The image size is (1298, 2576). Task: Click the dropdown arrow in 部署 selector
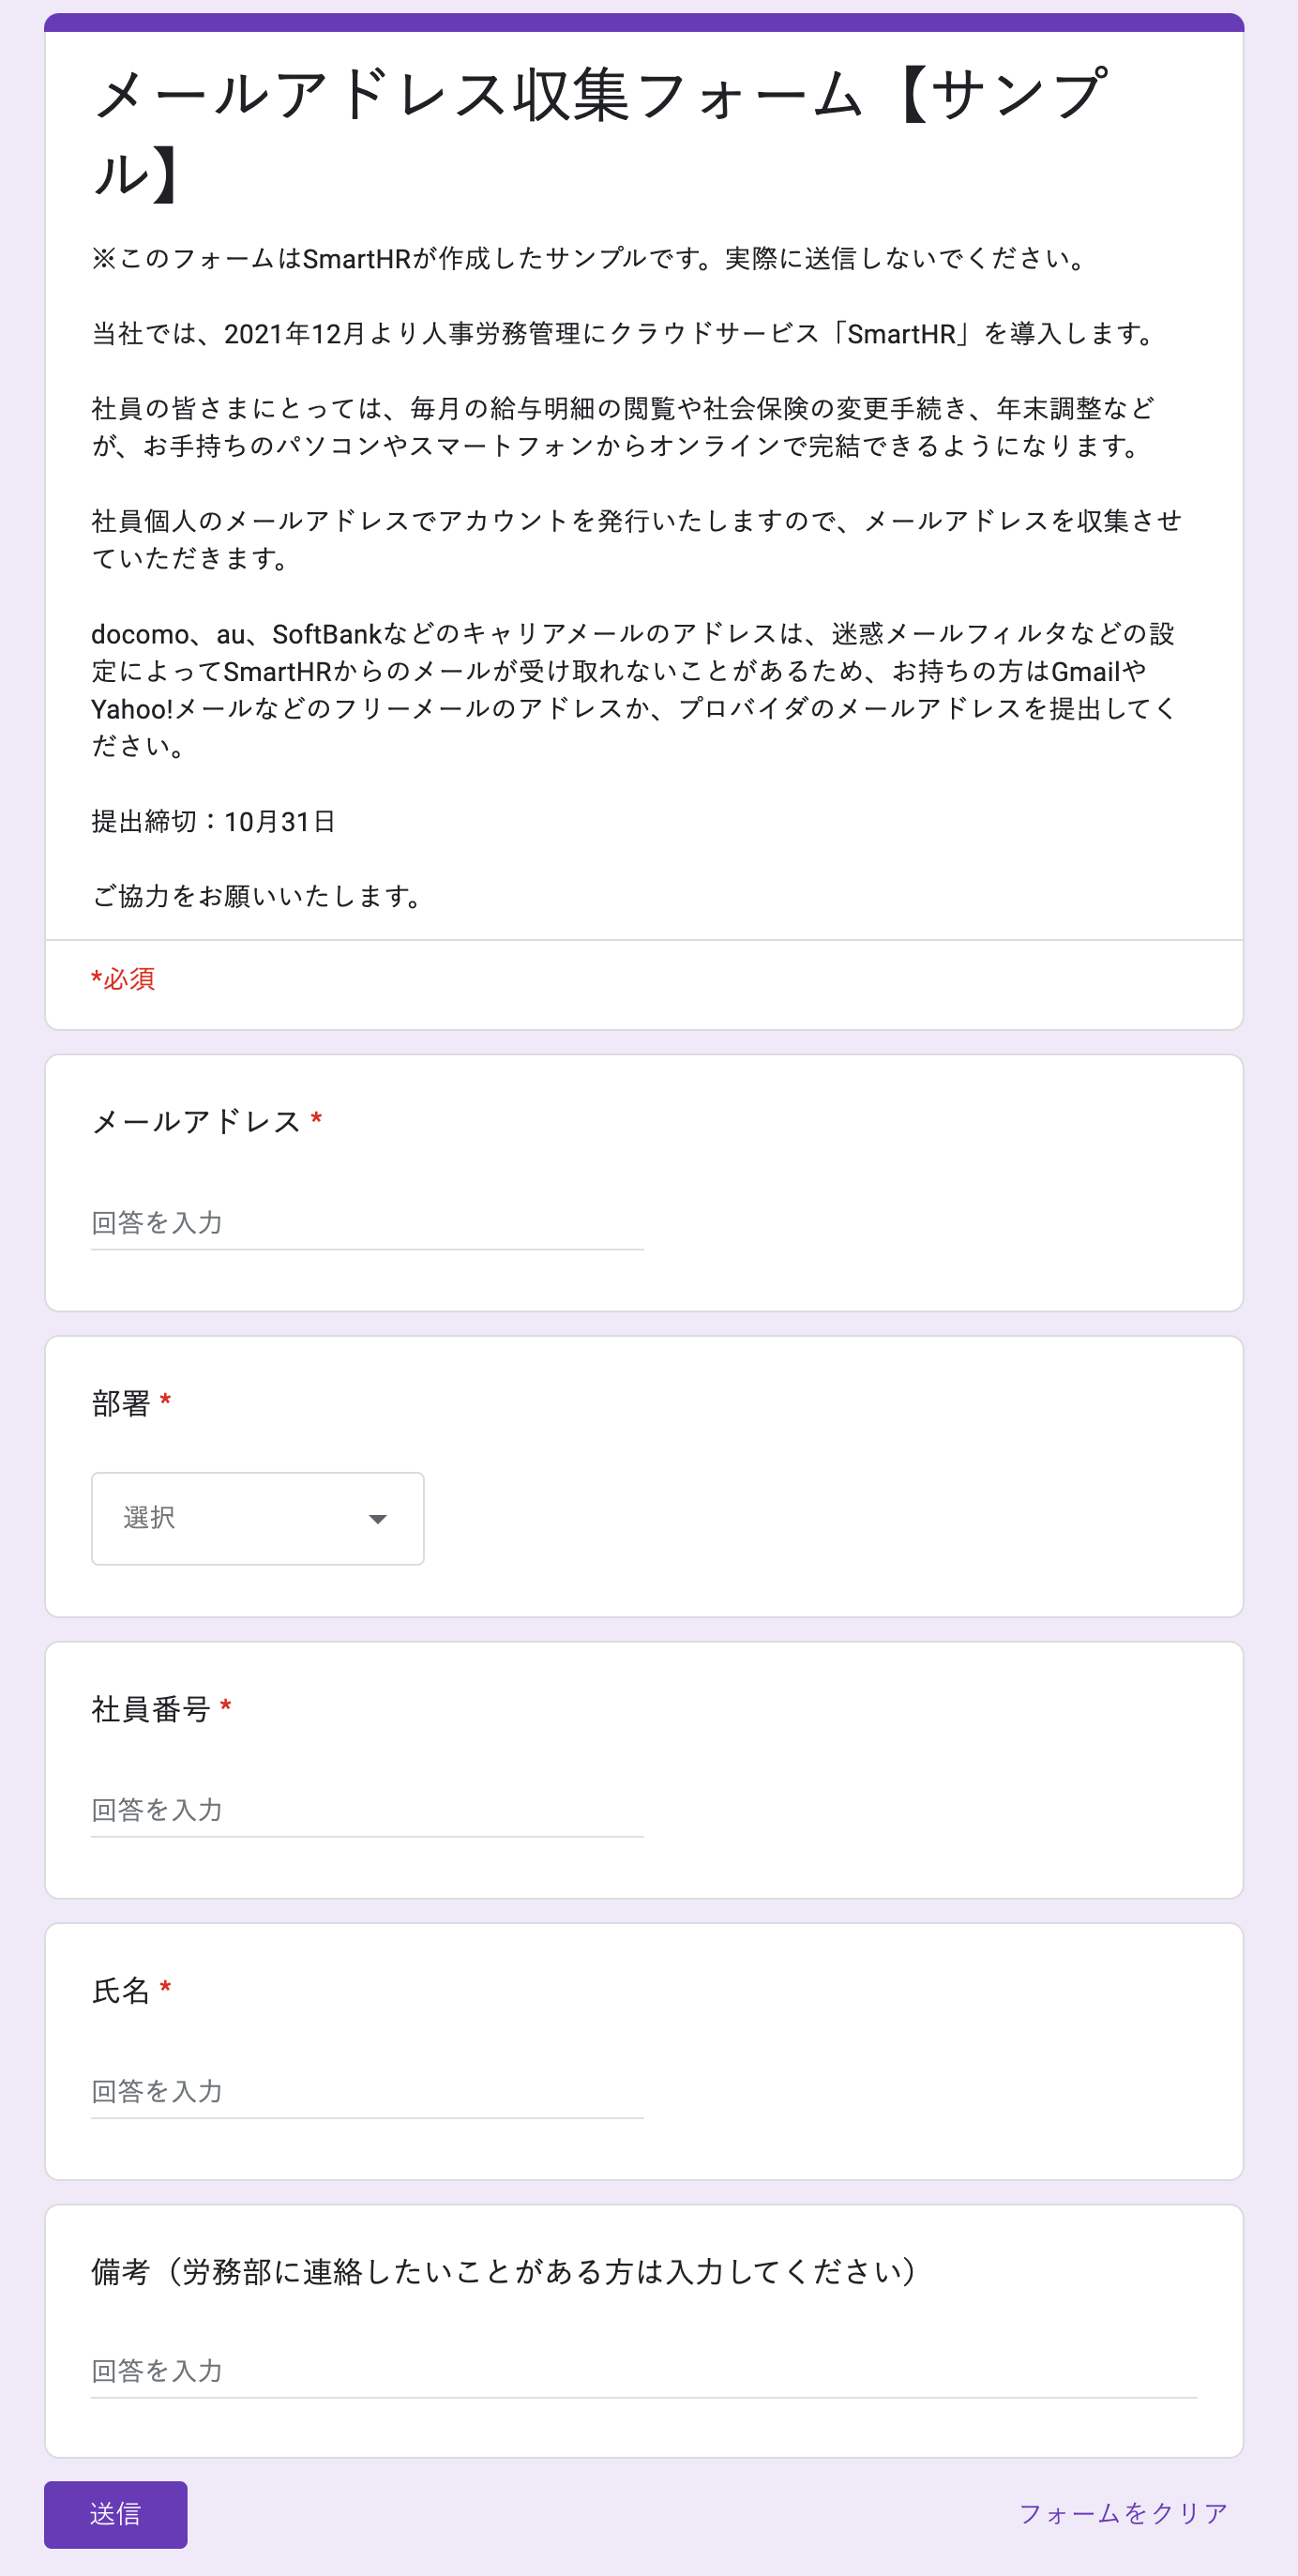[377, 1519]
